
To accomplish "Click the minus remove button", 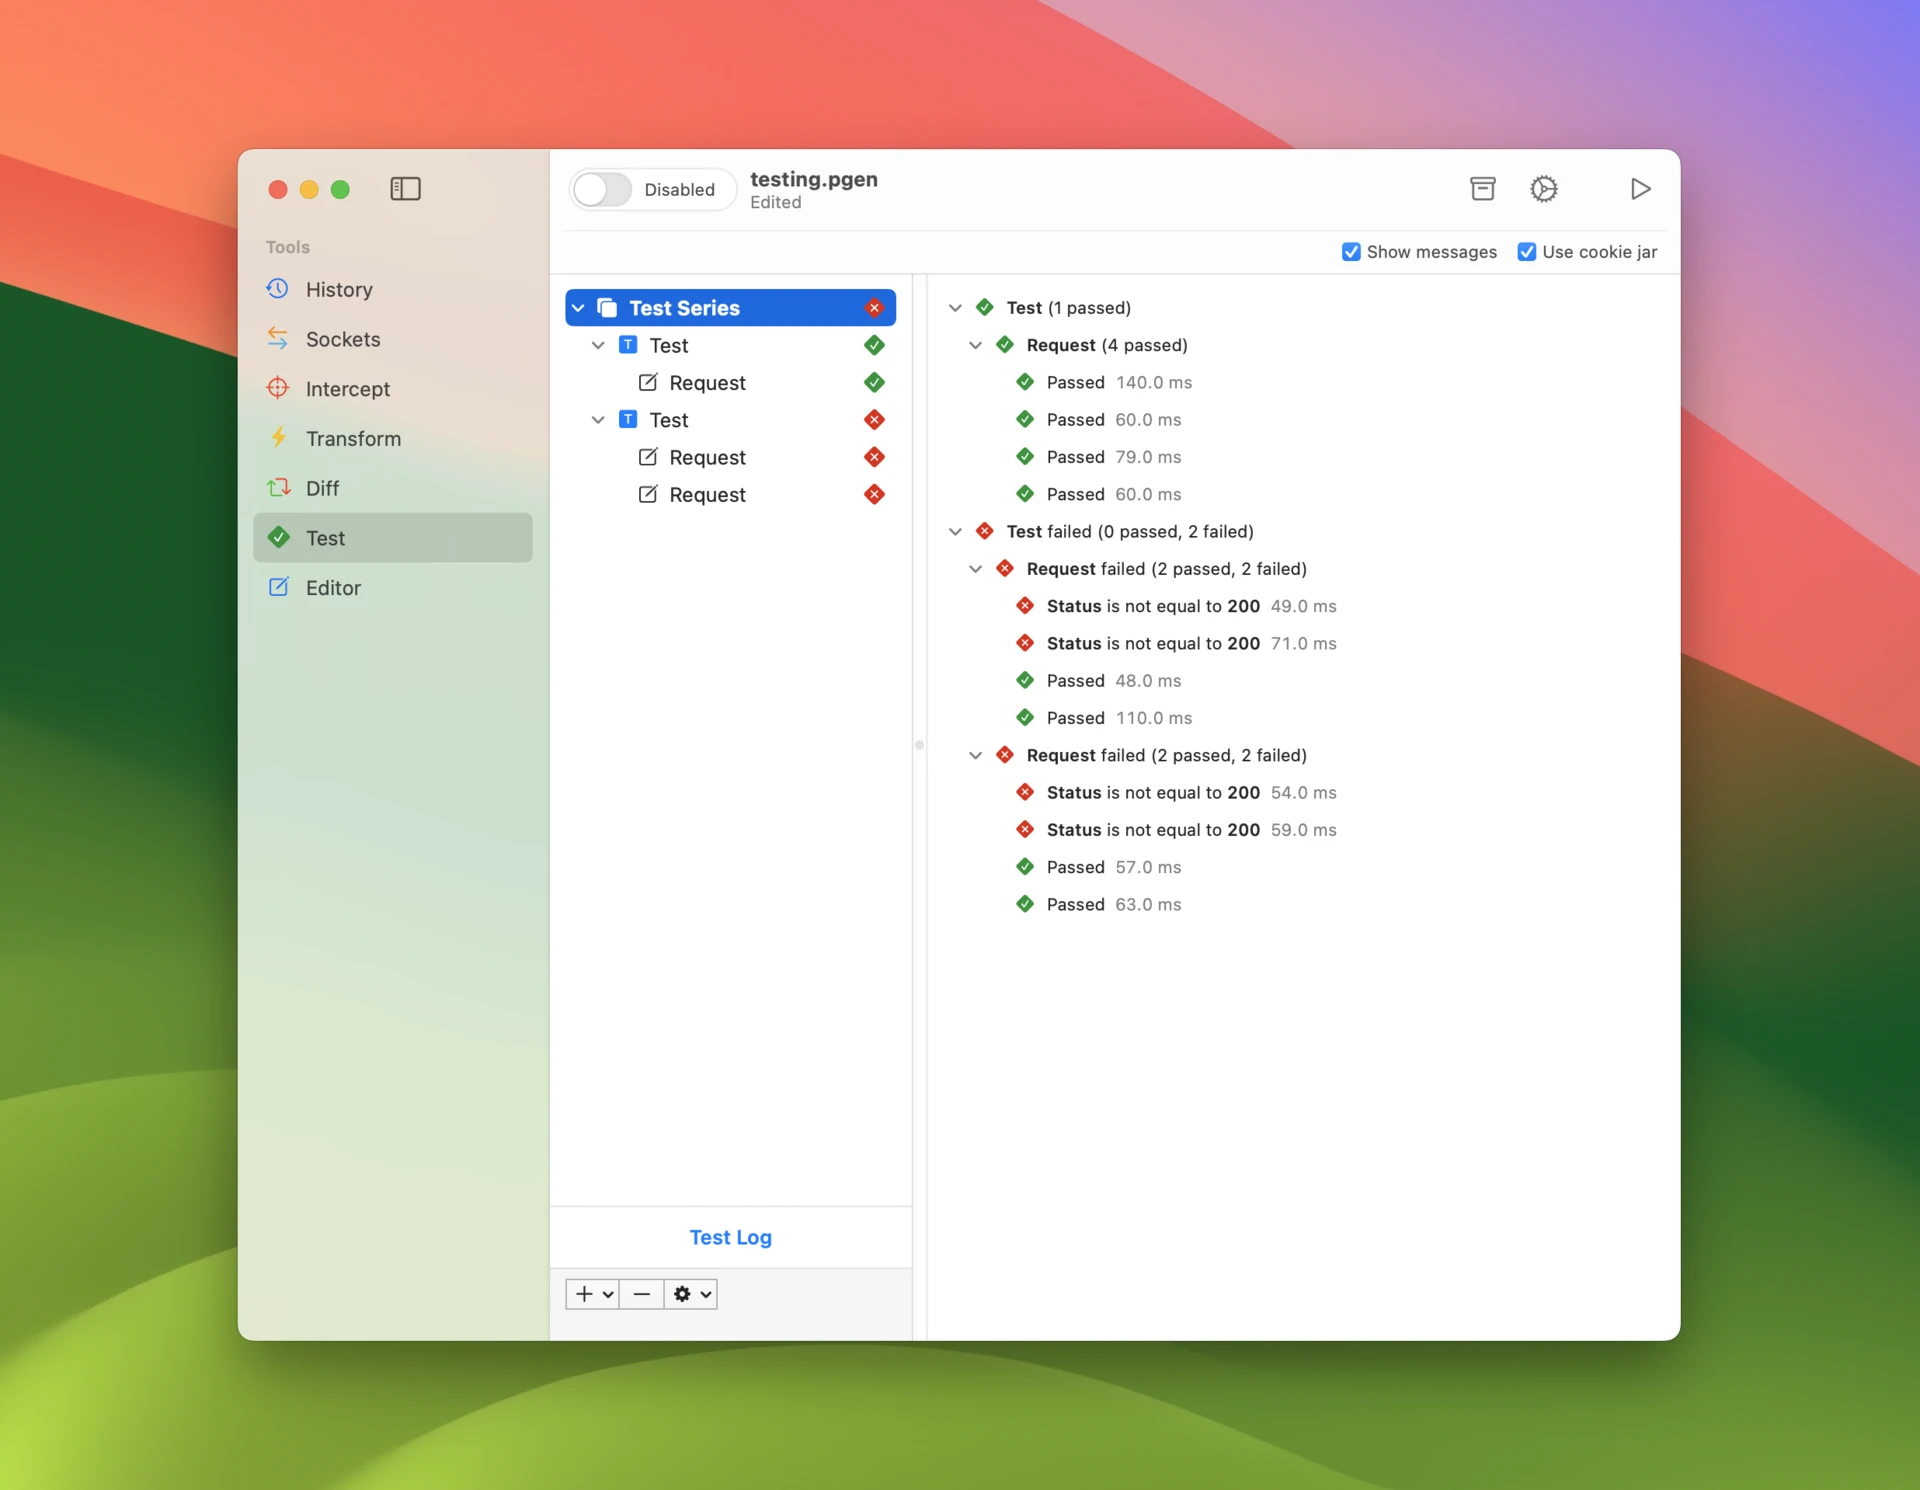I will pos(642,1294).
